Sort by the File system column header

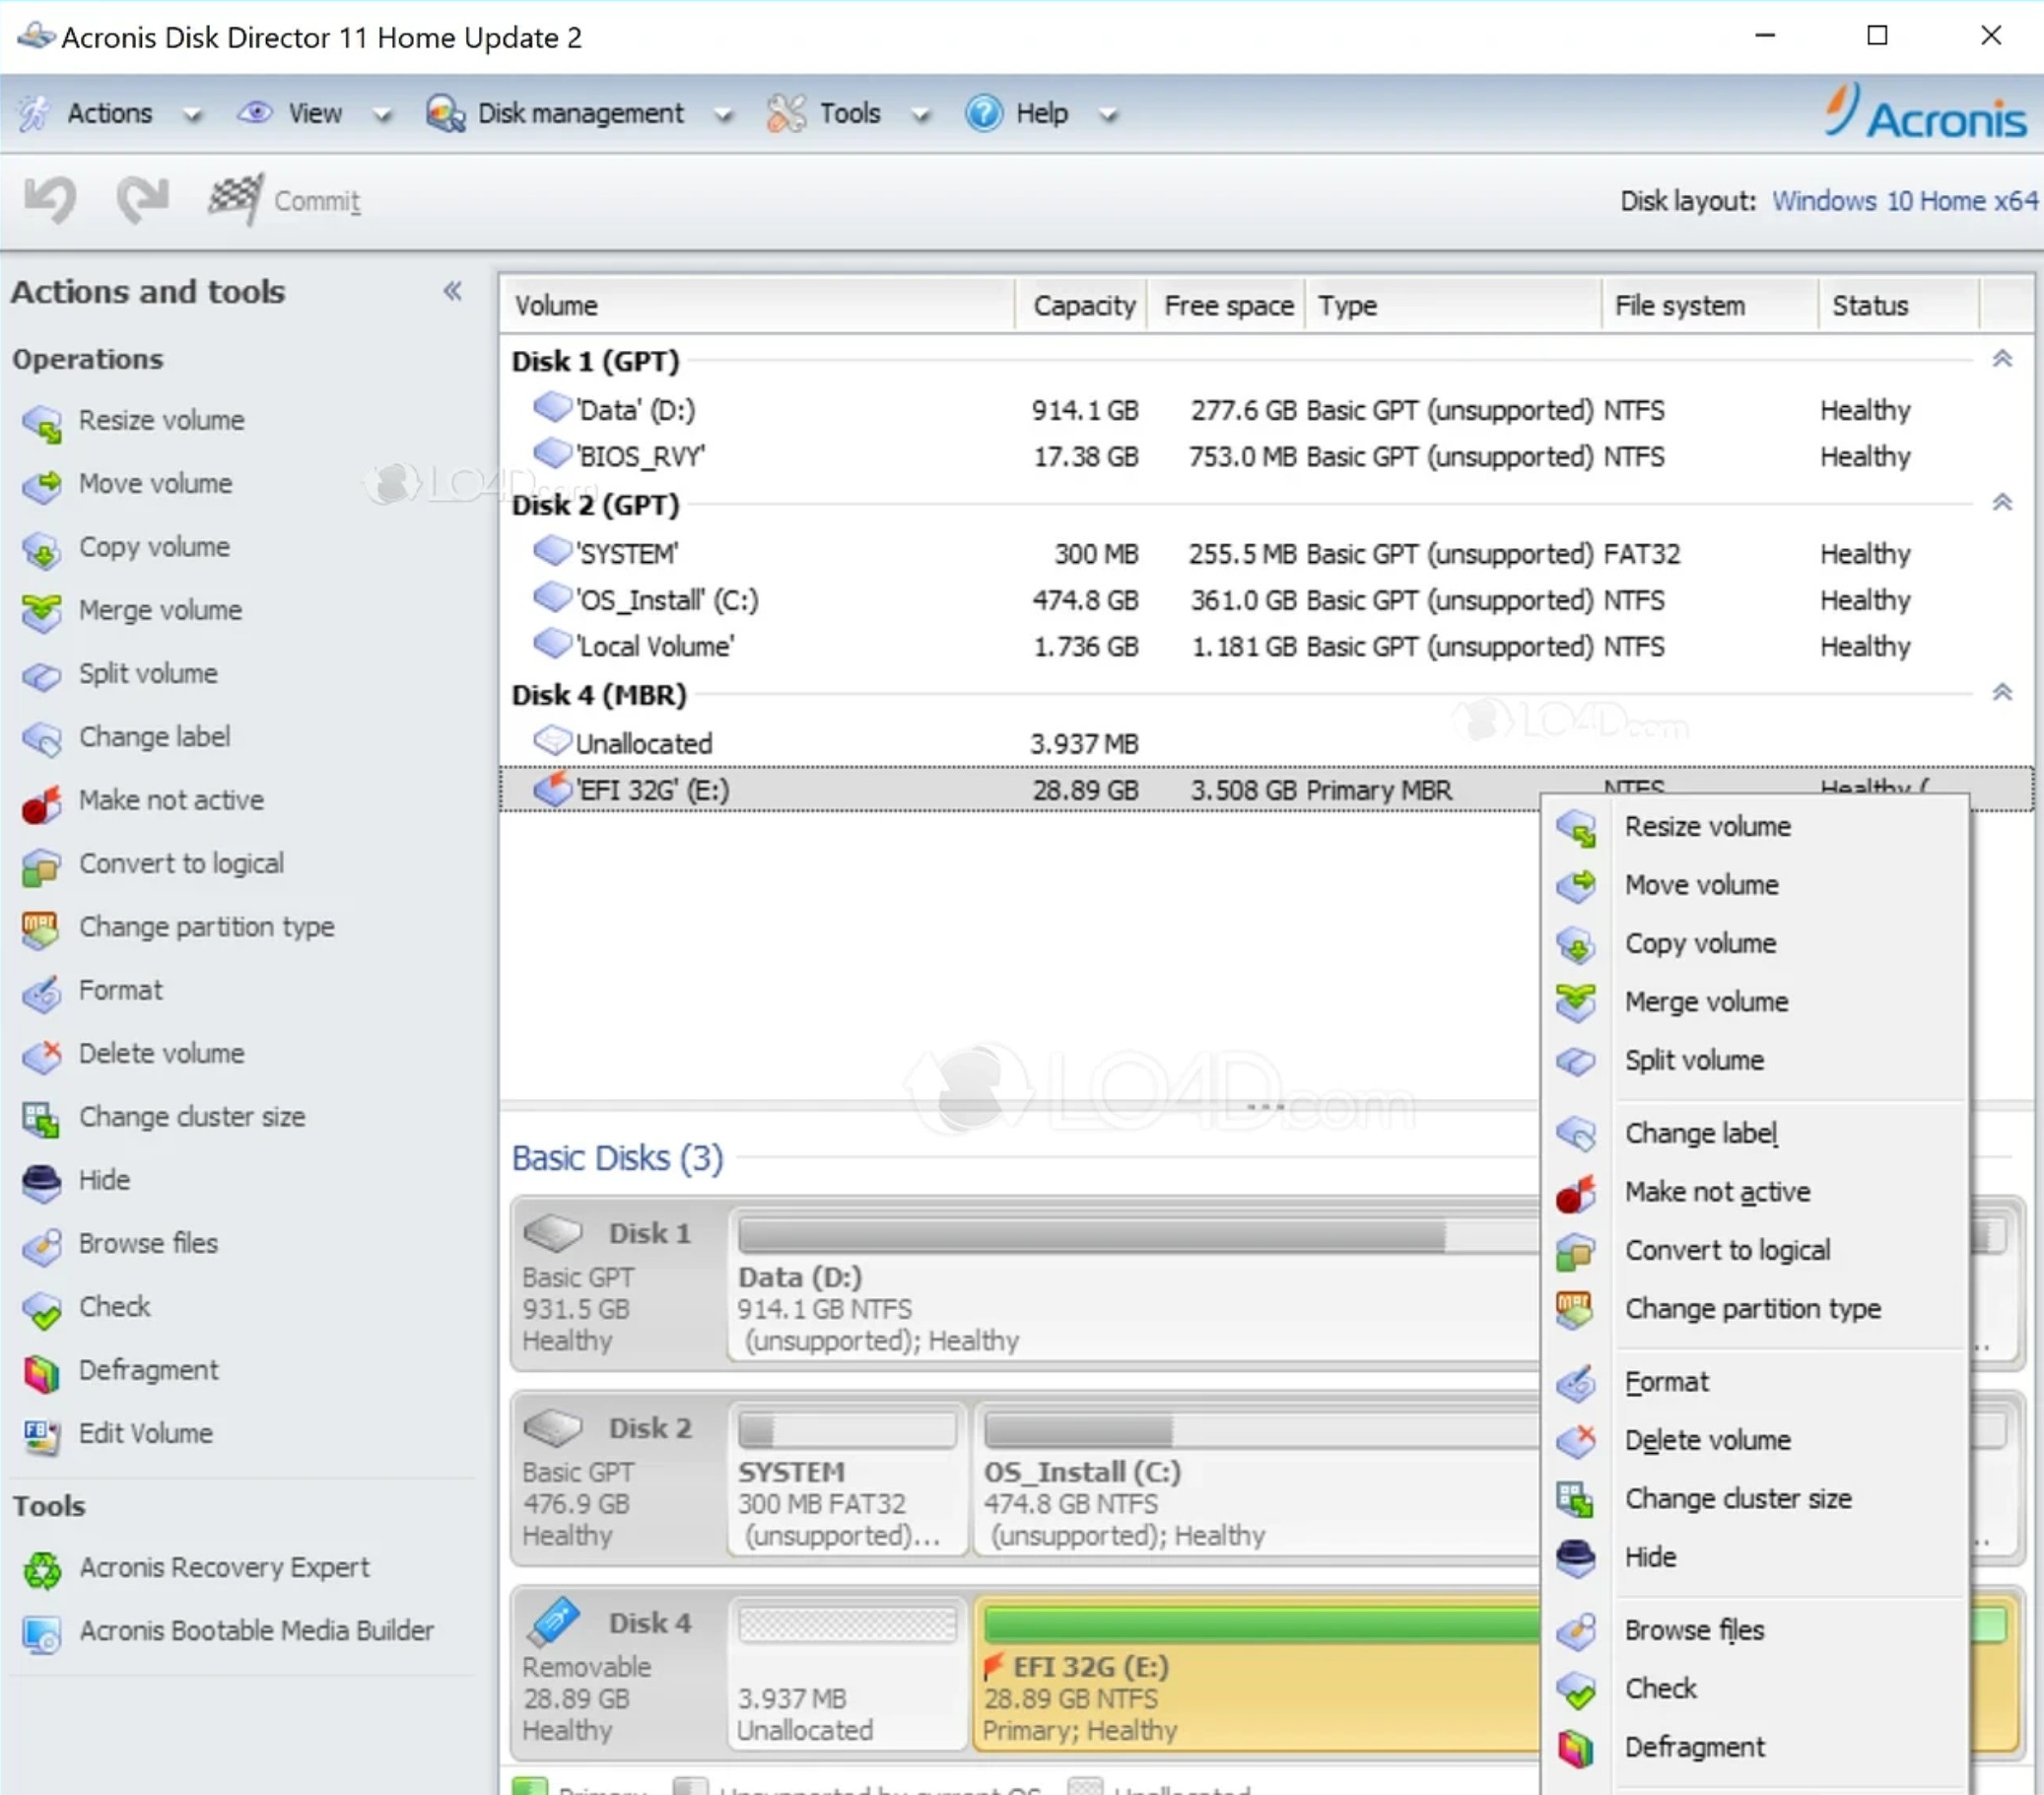point(1708,305)
